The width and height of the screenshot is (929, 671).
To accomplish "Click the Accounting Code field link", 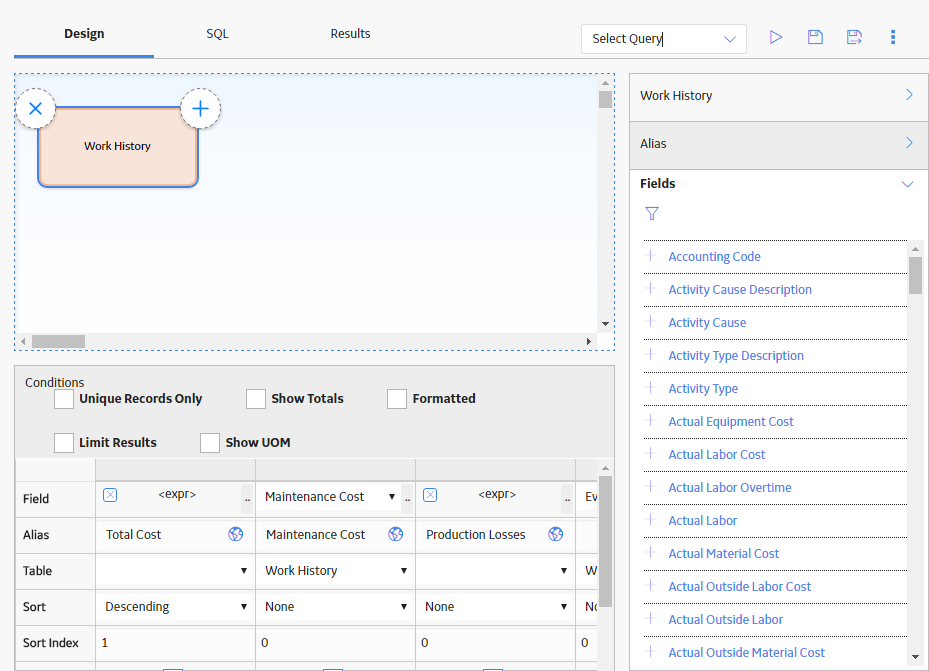I will coord(715,257).
